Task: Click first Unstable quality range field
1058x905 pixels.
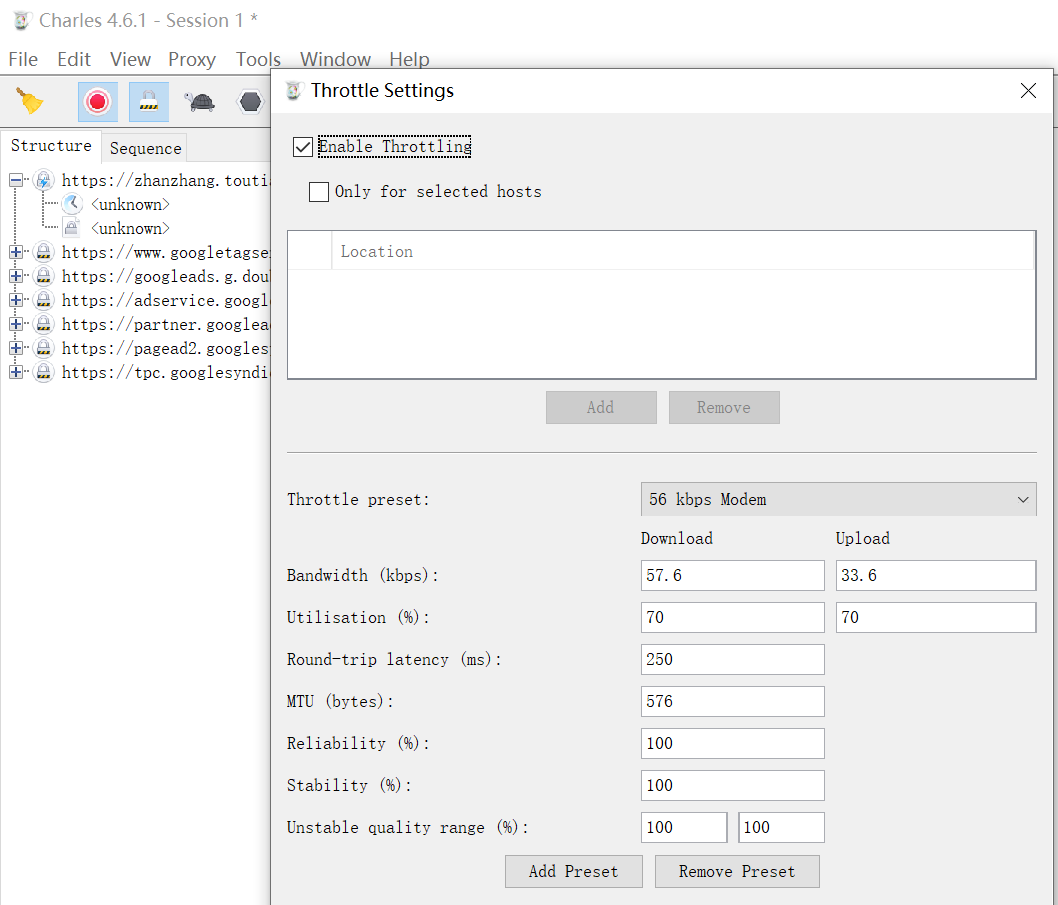Action: pyautogui.click(x=684, y=827)
